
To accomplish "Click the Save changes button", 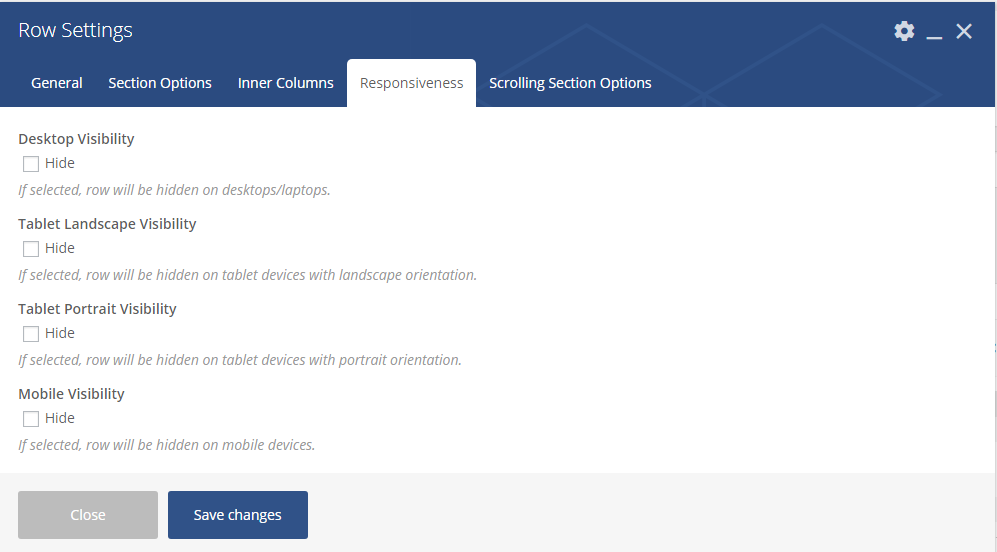I will tap(238, 515).
